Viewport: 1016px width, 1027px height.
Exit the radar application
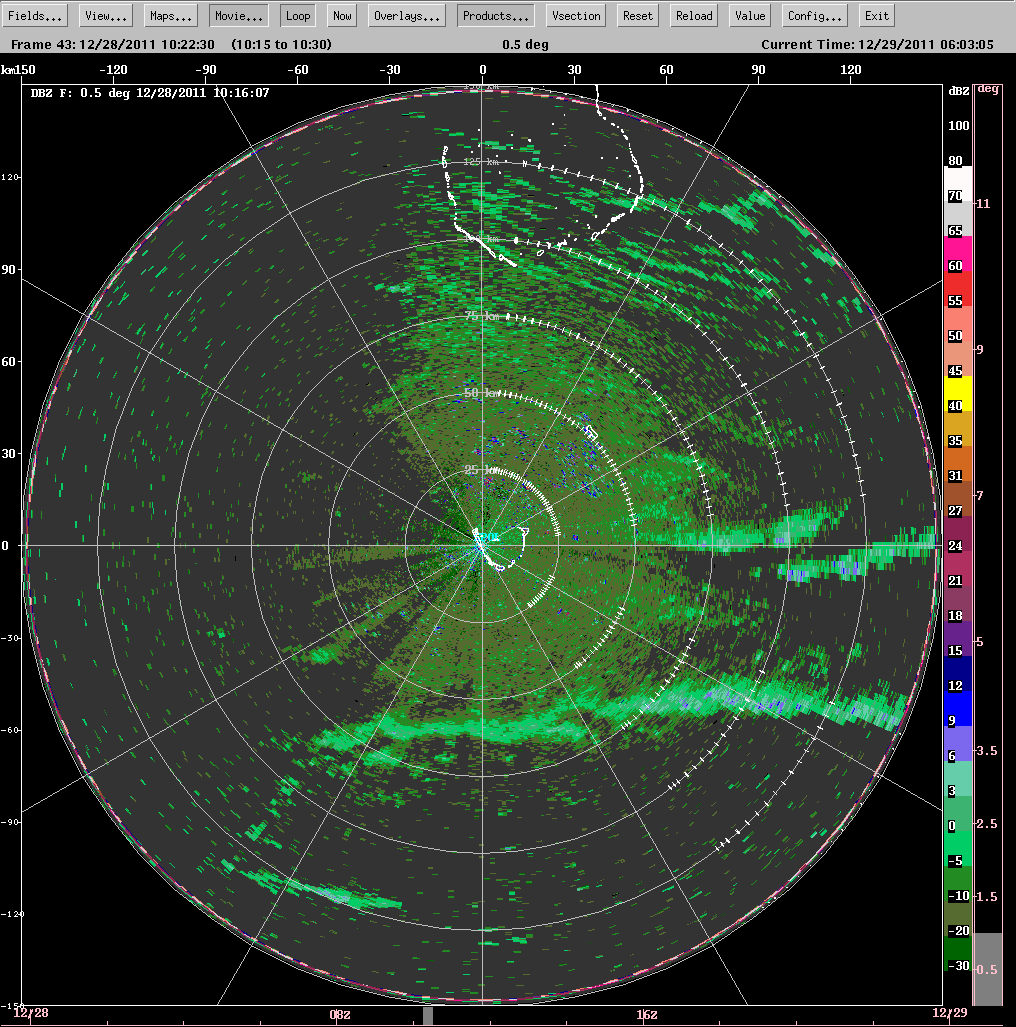[x=876, y=15]
